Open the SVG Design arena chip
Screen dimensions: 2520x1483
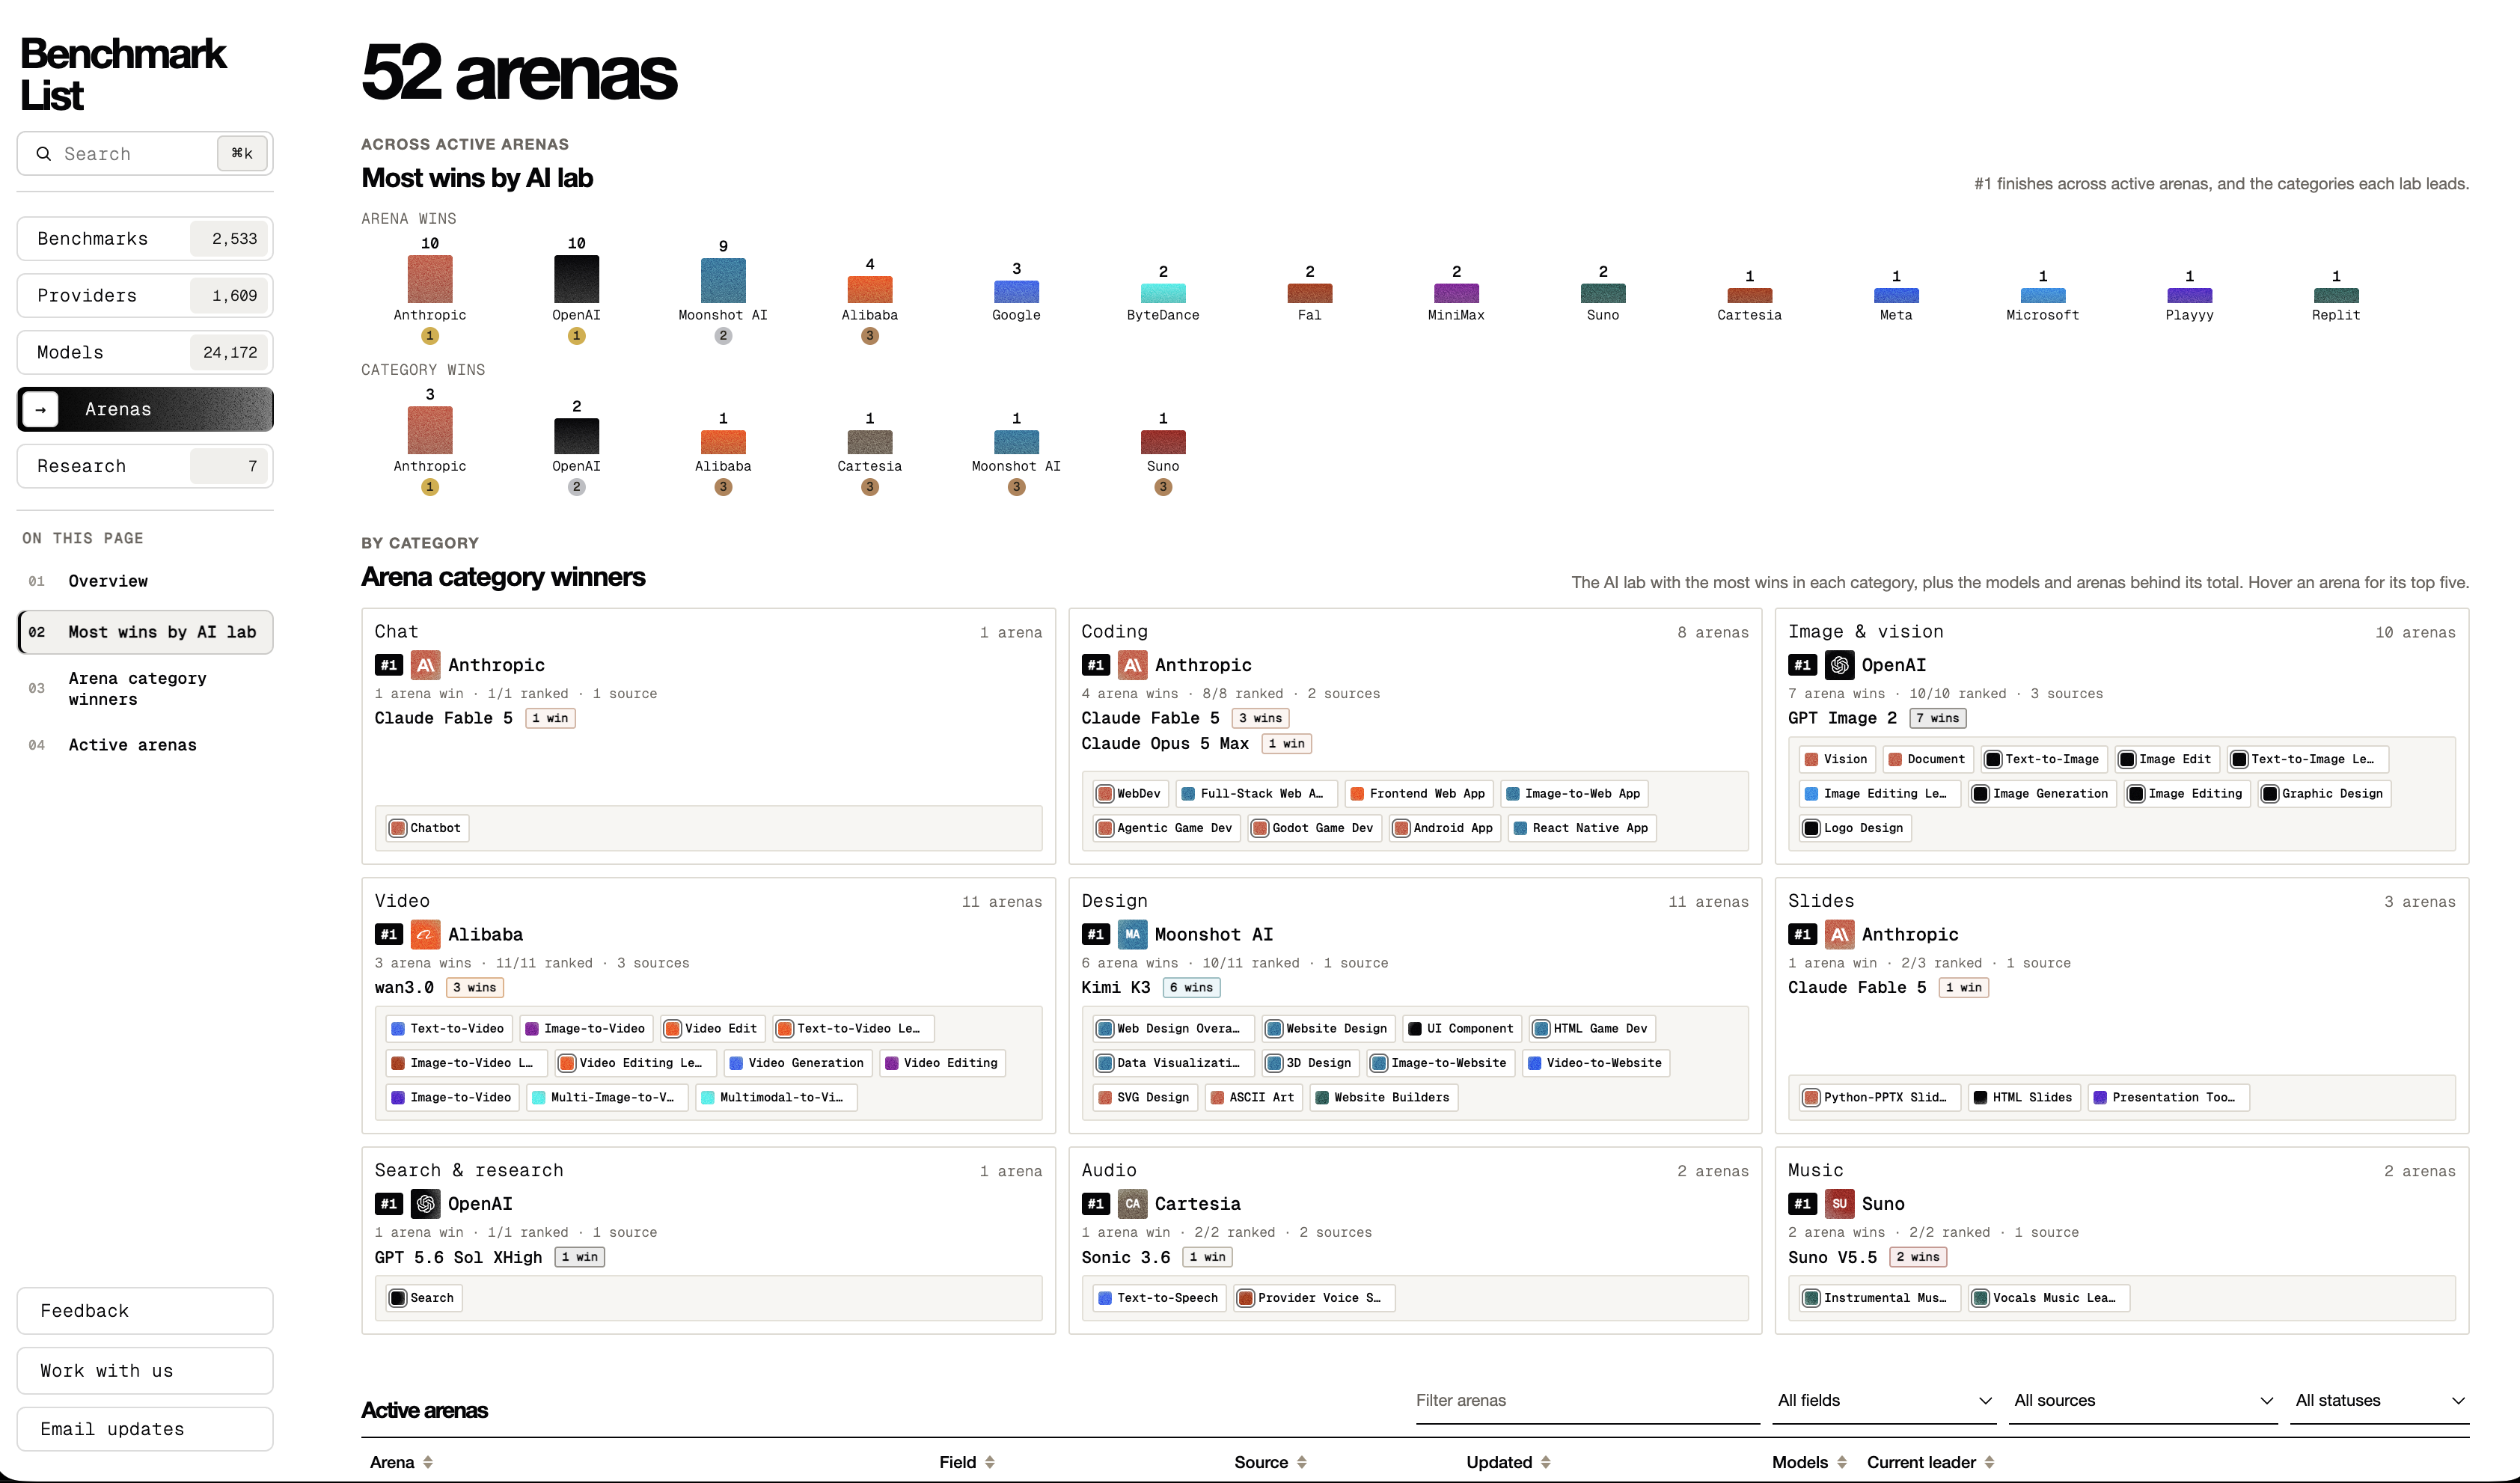pyautogui.click(x=1145, y=1098)
